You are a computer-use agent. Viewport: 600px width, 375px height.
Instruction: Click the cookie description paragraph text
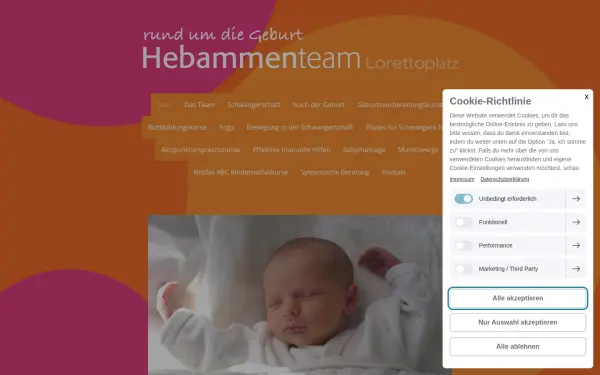[517, 142]
